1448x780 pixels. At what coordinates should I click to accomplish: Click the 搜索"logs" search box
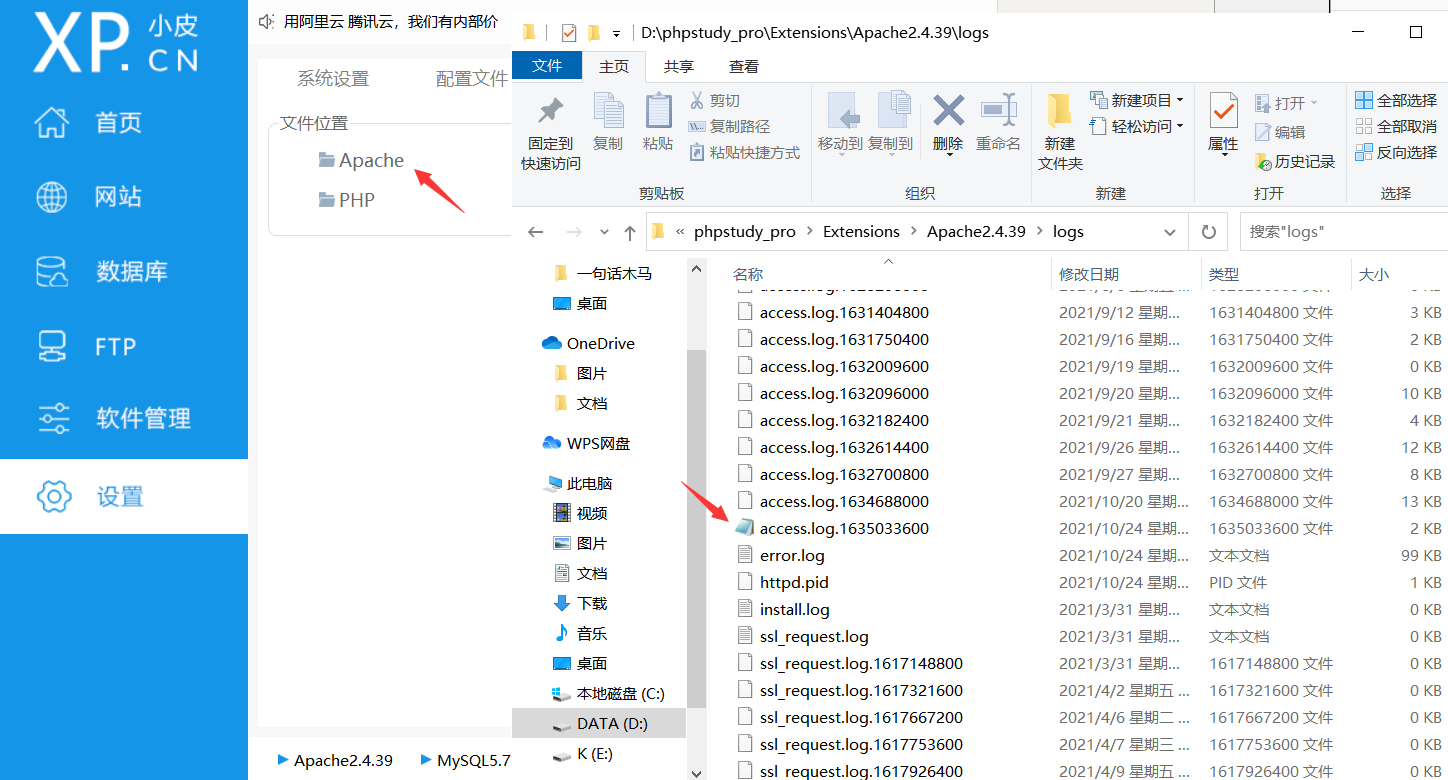(x=1345, y=232)
